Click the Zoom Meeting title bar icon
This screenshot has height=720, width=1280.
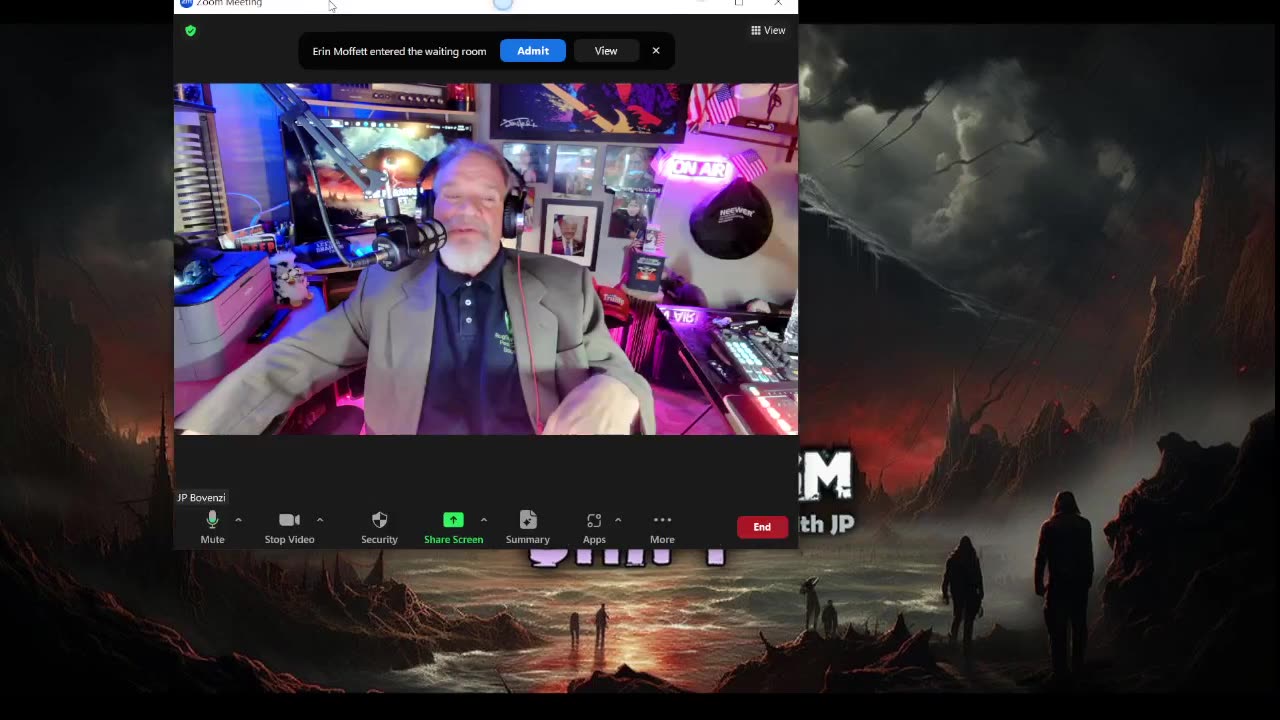click(x=186, y=4)
